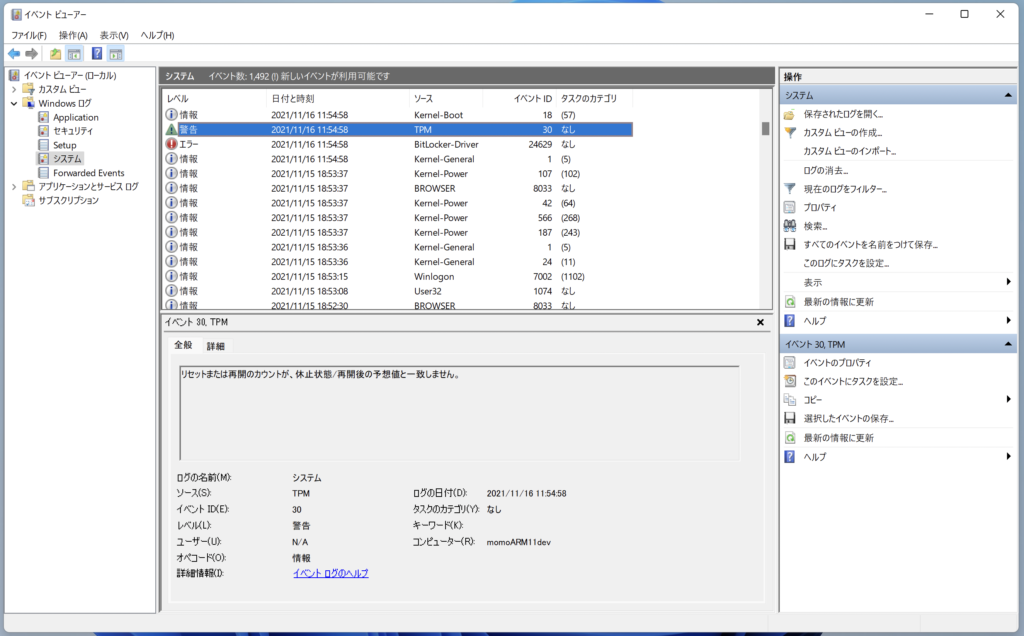Sort by the レベル column header

[214, 99]
